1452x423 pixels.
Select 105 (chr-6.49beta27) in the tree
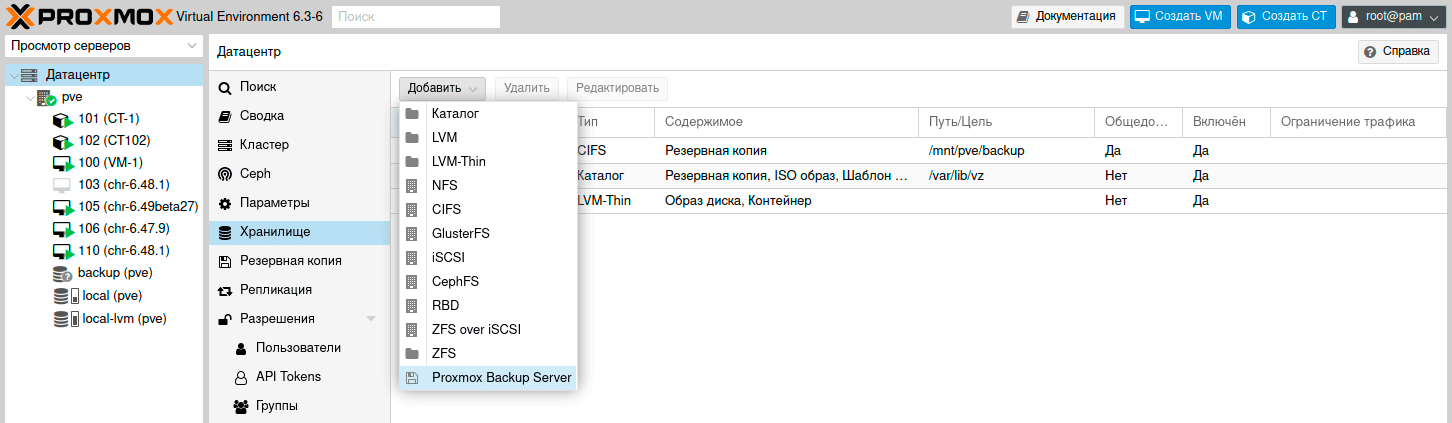[x=138, y=207]
